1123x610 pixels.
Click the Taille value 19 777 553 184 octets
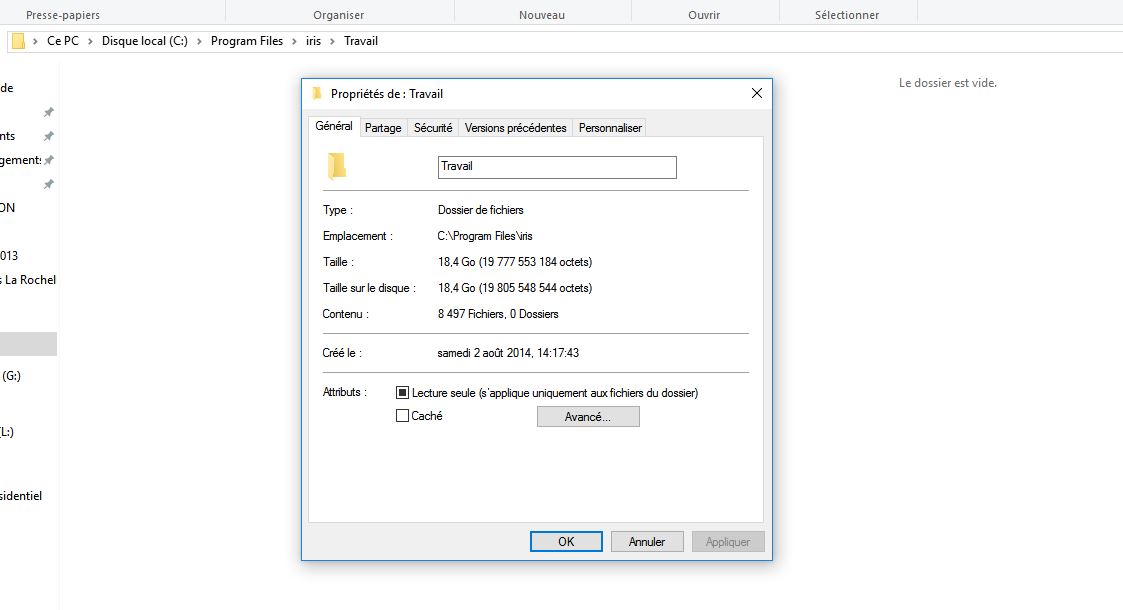(x=515, y=262)
